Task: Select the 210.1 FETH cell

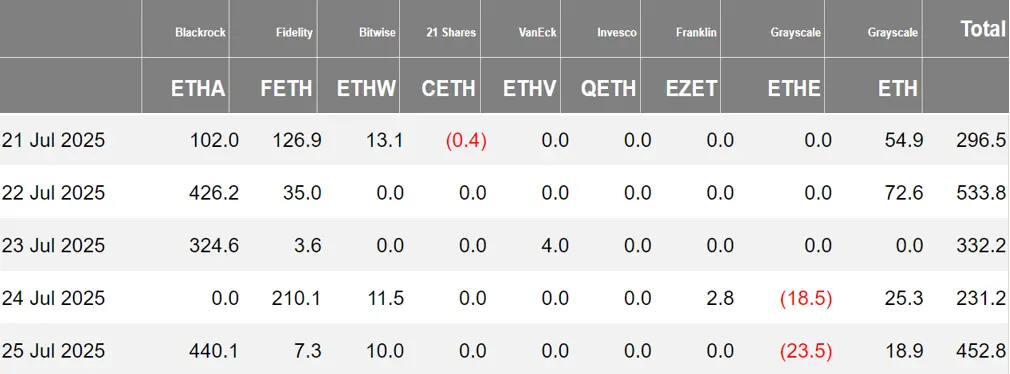Action: pyautogui.click(x=297, y=298)
